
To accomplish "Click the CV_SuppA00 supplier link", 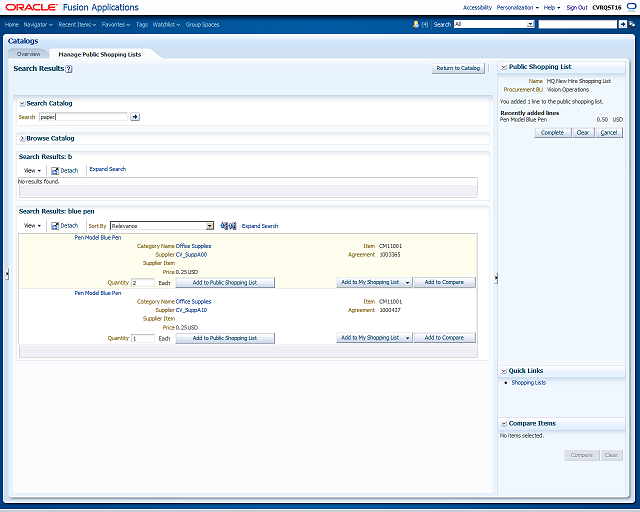I will [191, 255].
